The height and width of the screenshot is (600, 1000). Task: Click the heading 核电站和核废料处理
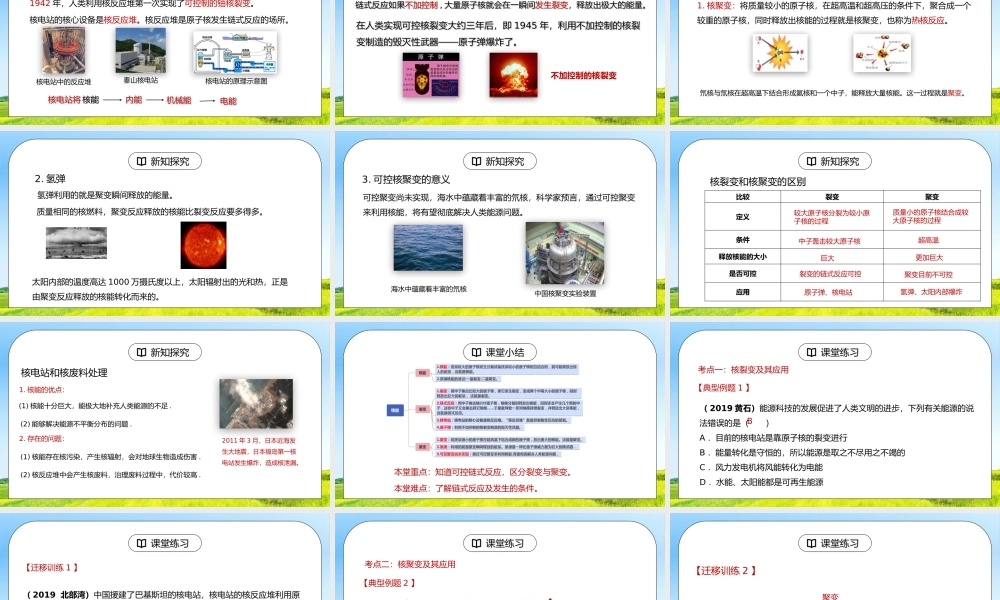(64, 372)
